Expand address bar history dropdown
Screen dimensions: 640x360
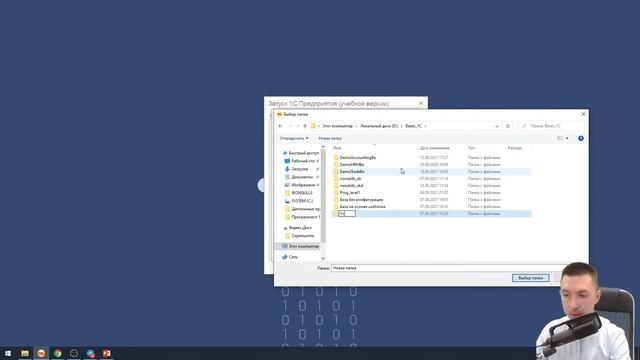[497, 126]
